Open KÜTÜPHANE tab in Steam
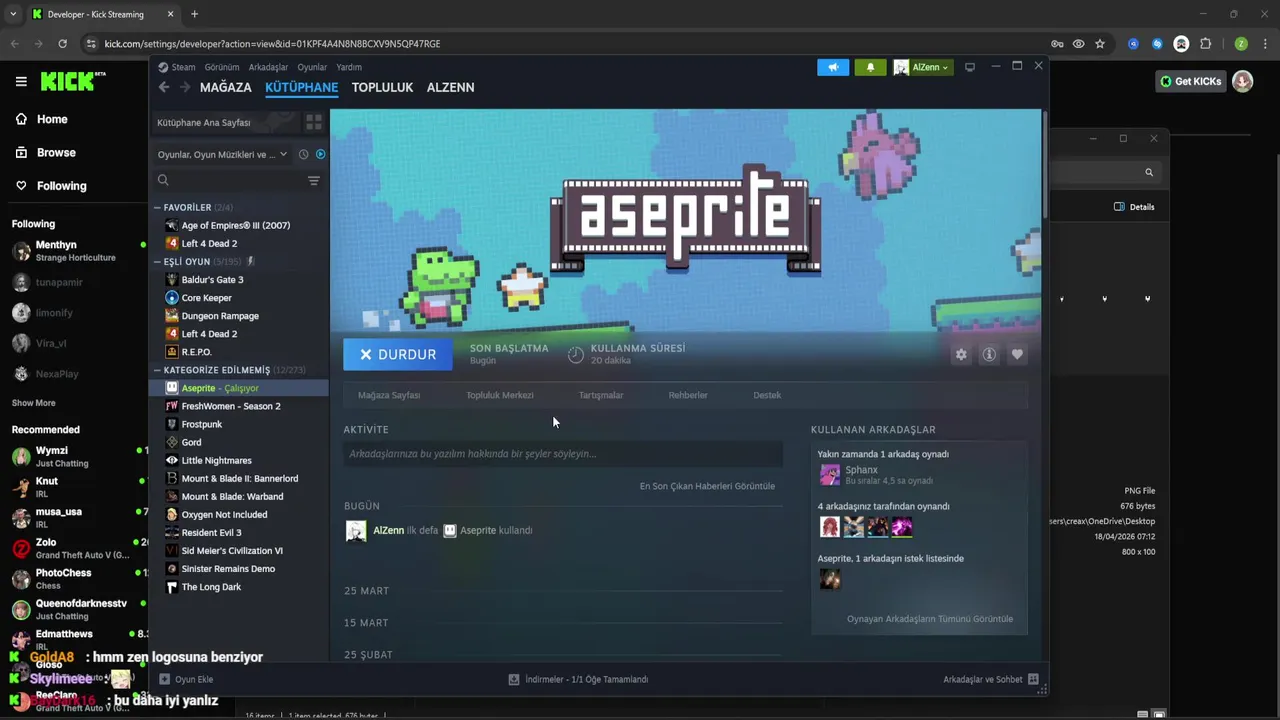The height and width of the screenshot is (720, 1280). pos(301,87)
